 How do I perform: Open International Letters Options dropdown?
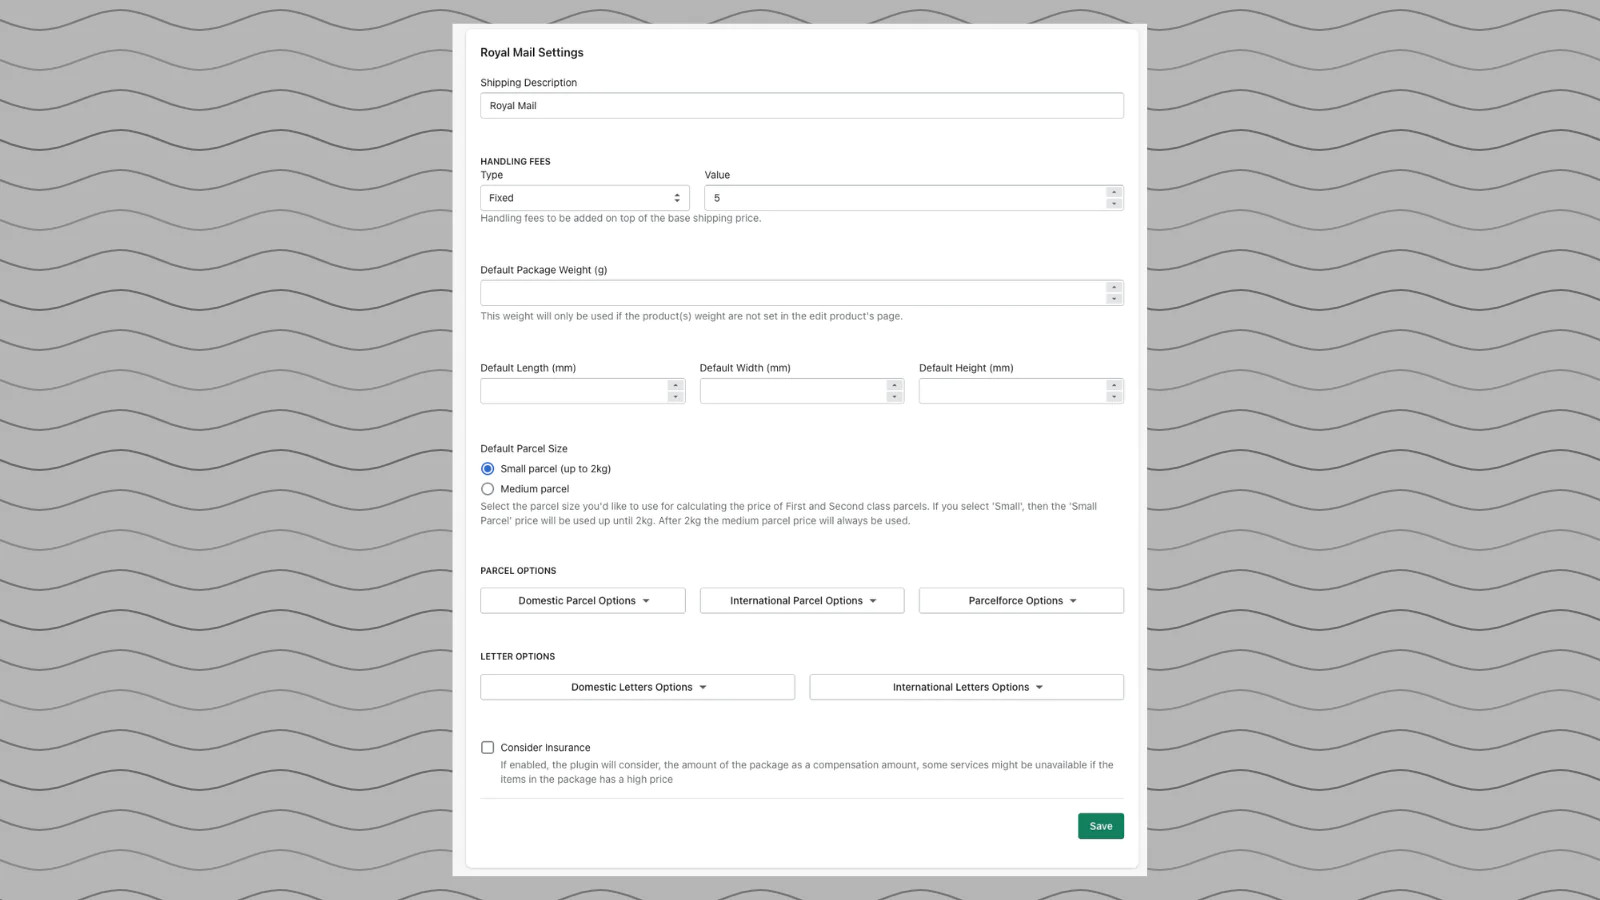966,687
